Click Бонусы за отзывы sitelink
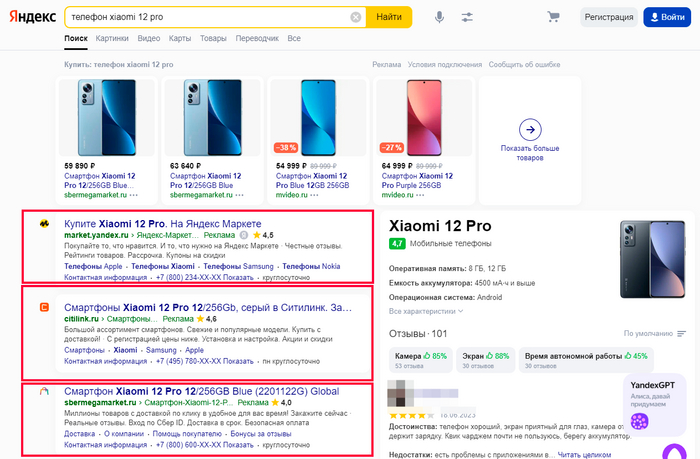This screenshot has width=700, height=459. pyautogui.click(x=261, y=434)
